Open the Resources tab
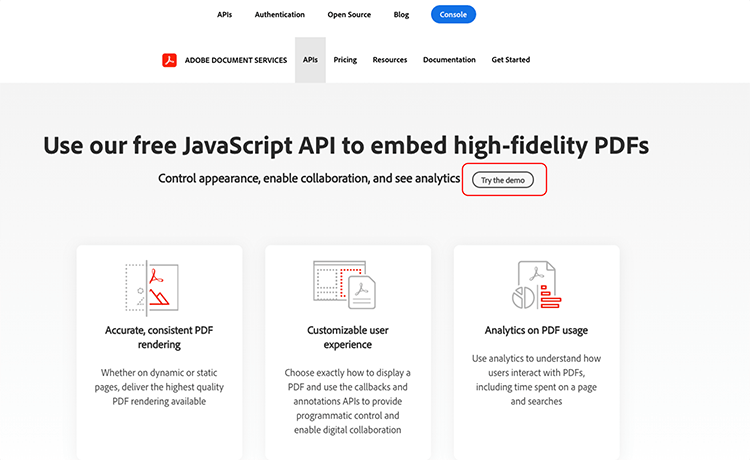Viewport: 750px width, 460px height. tap(390, 60)
